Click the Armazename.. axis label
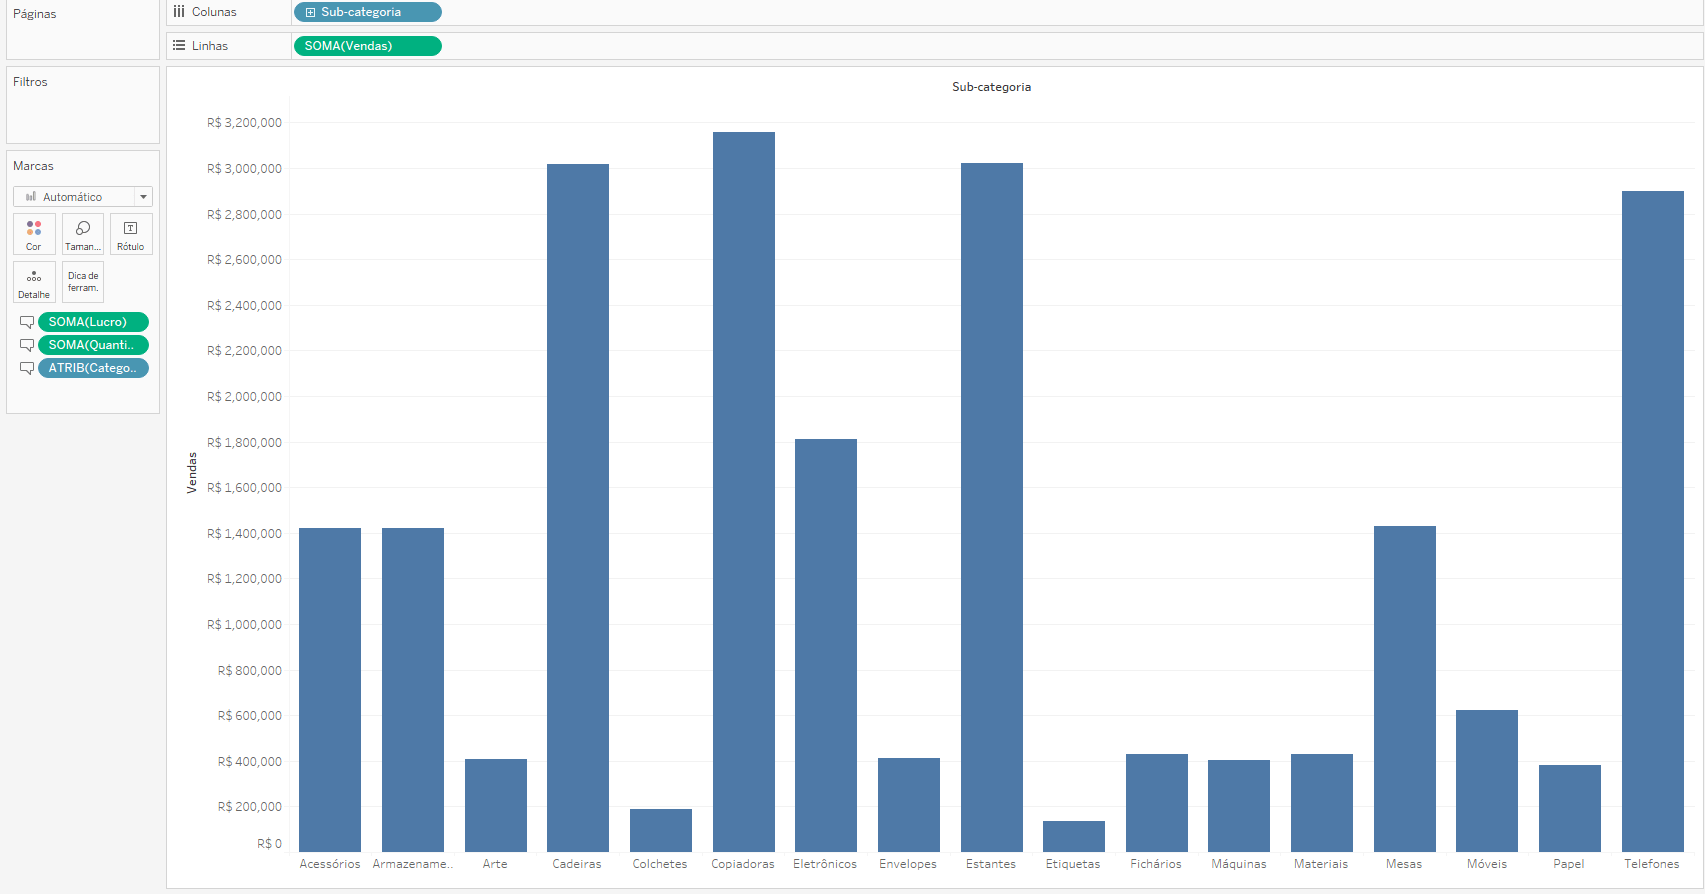Viewport: 1705px width, 894px height. (413, 864)
